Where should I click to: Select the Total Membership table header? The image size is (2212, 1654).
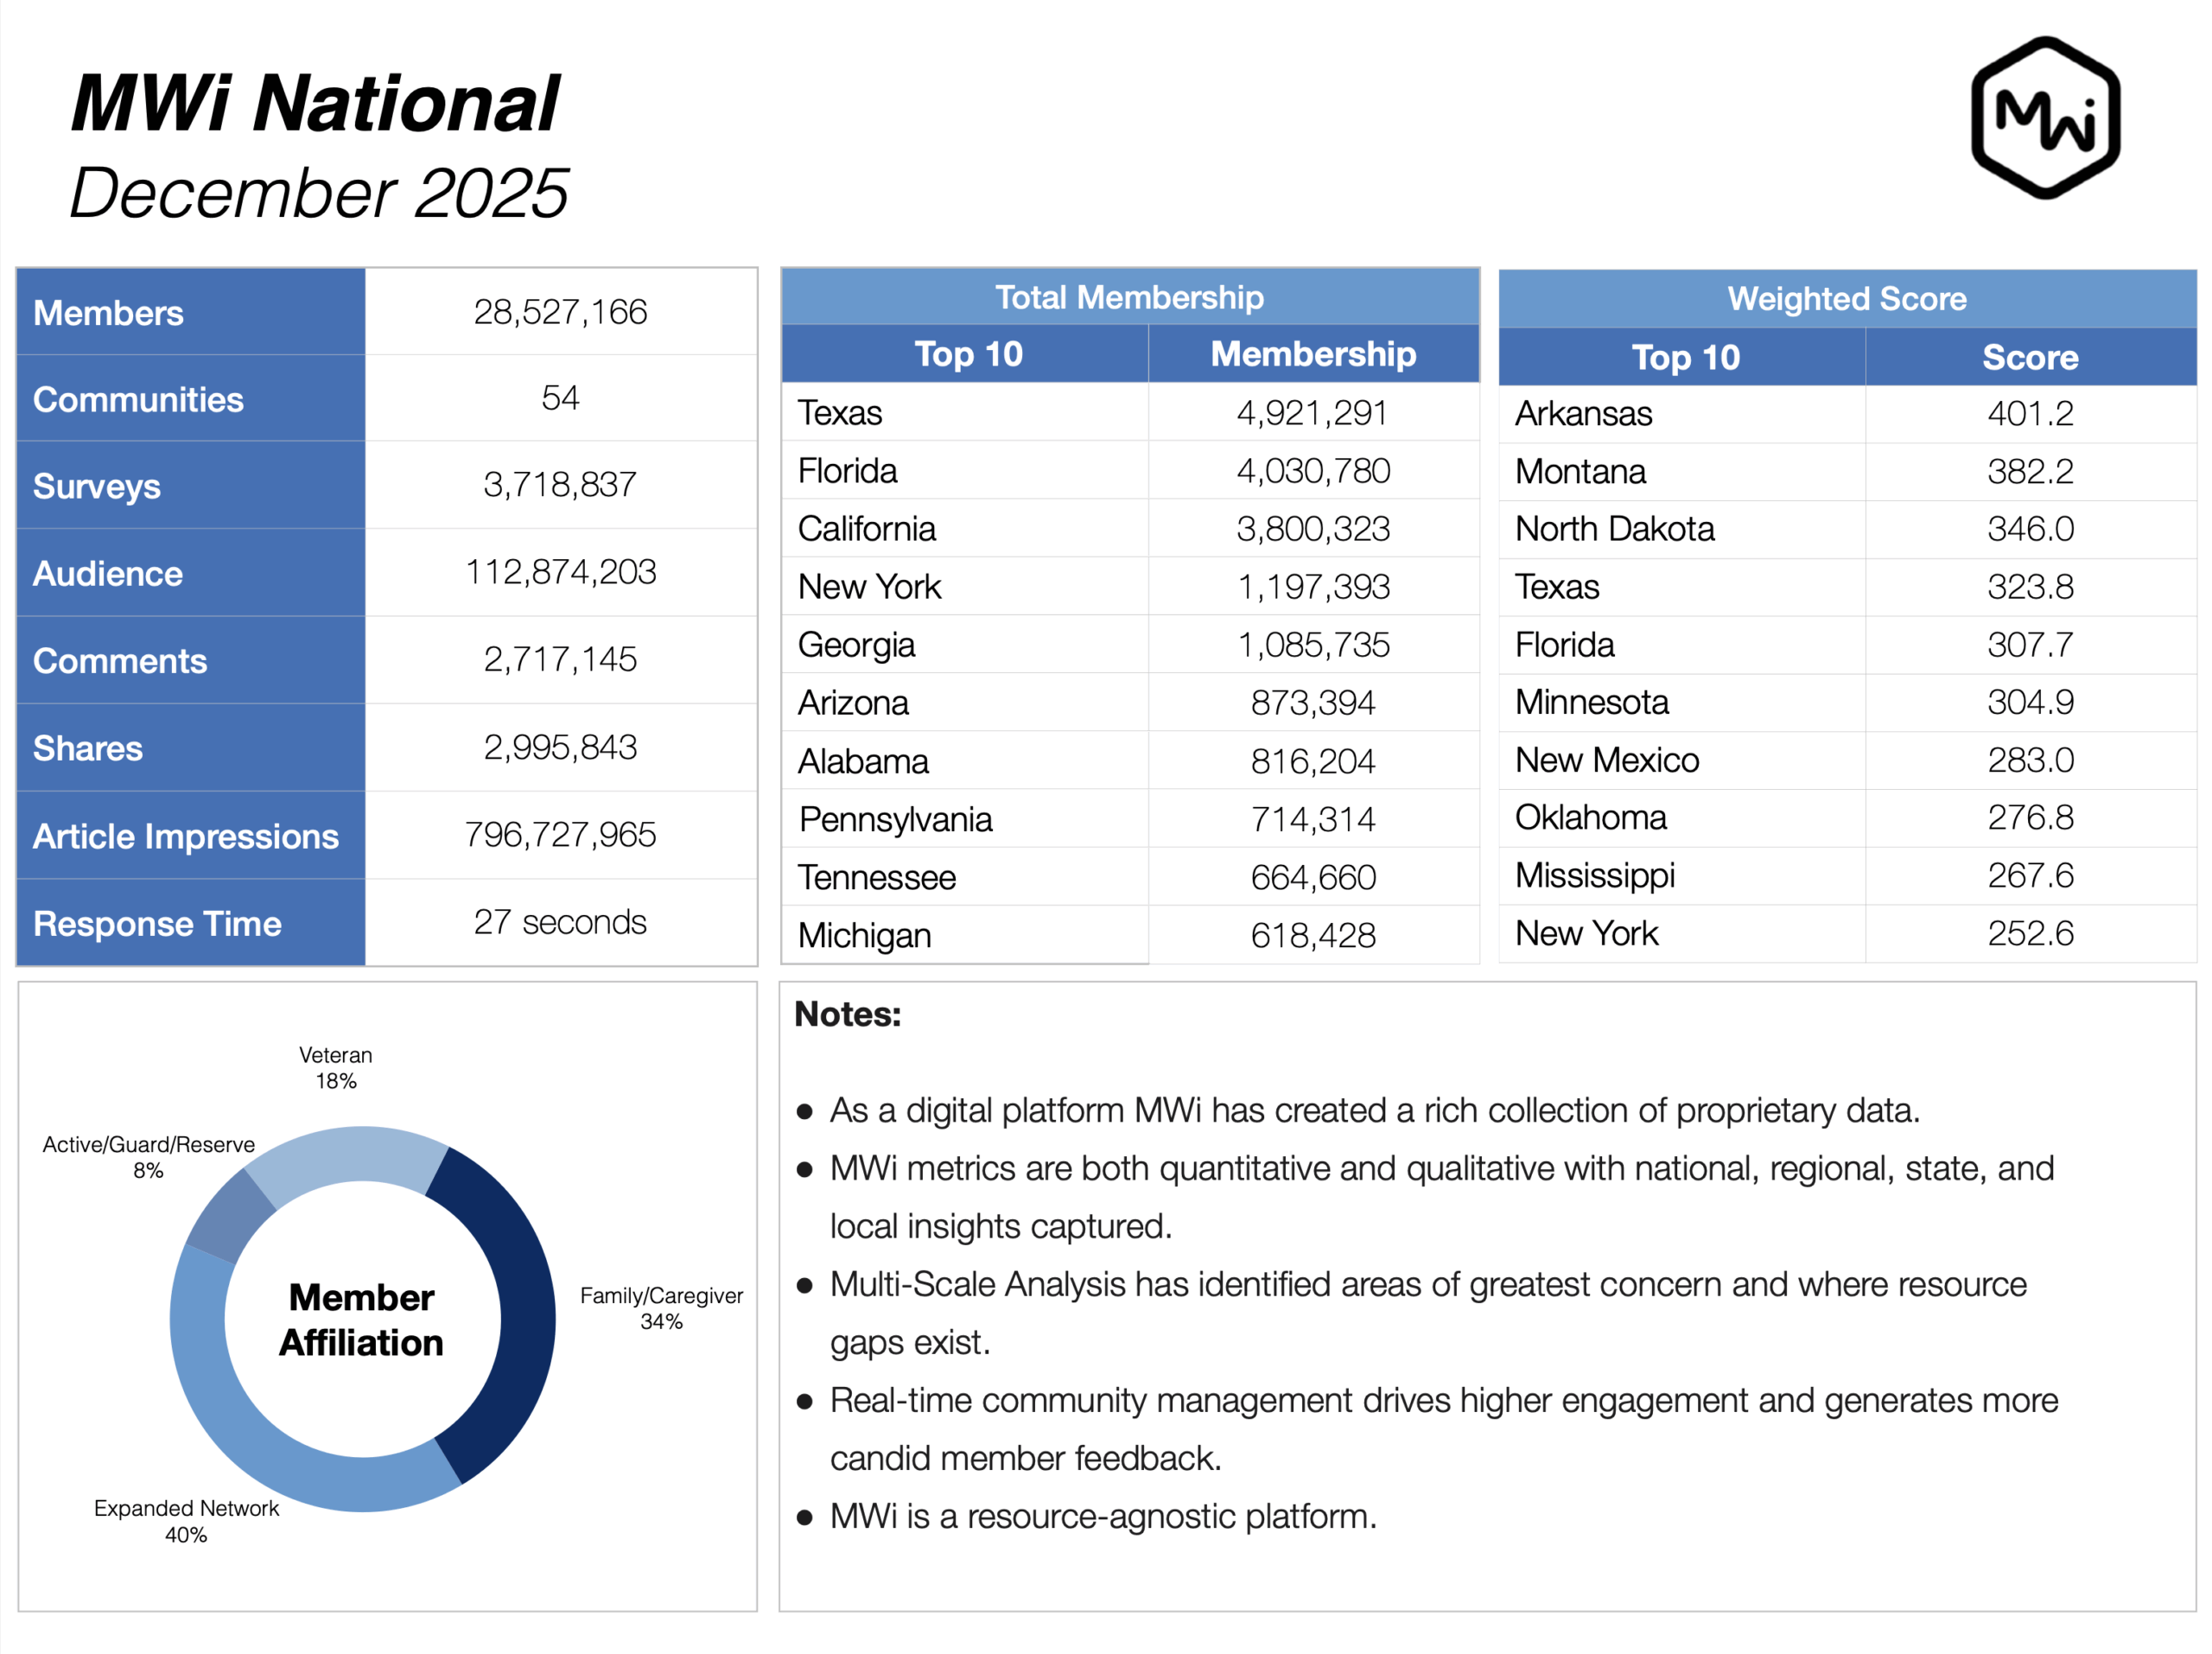point(1129,297)
